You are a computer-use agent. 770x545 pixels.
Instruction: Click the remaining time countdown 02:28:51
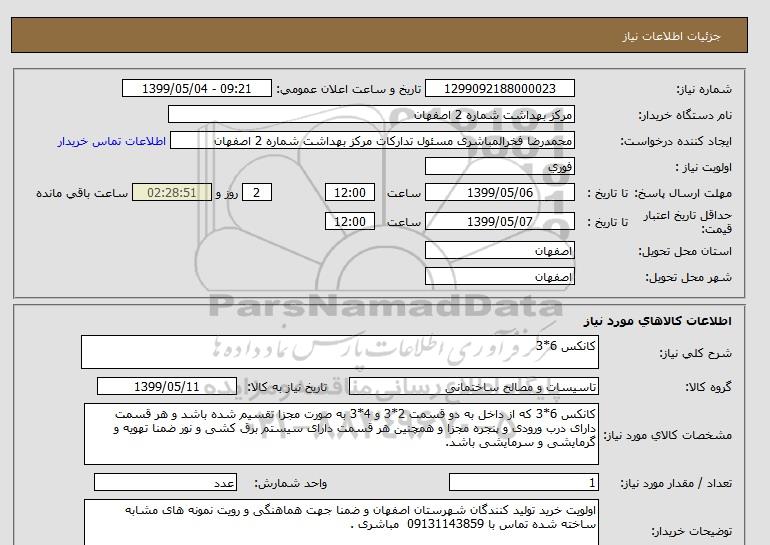(172, 193)
